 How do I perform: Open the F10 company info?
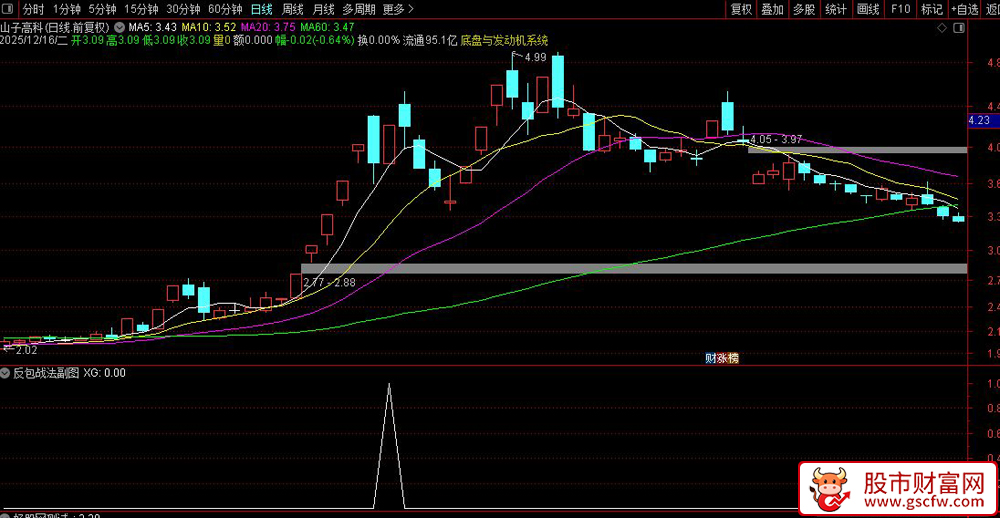click(x=901, y=9)
